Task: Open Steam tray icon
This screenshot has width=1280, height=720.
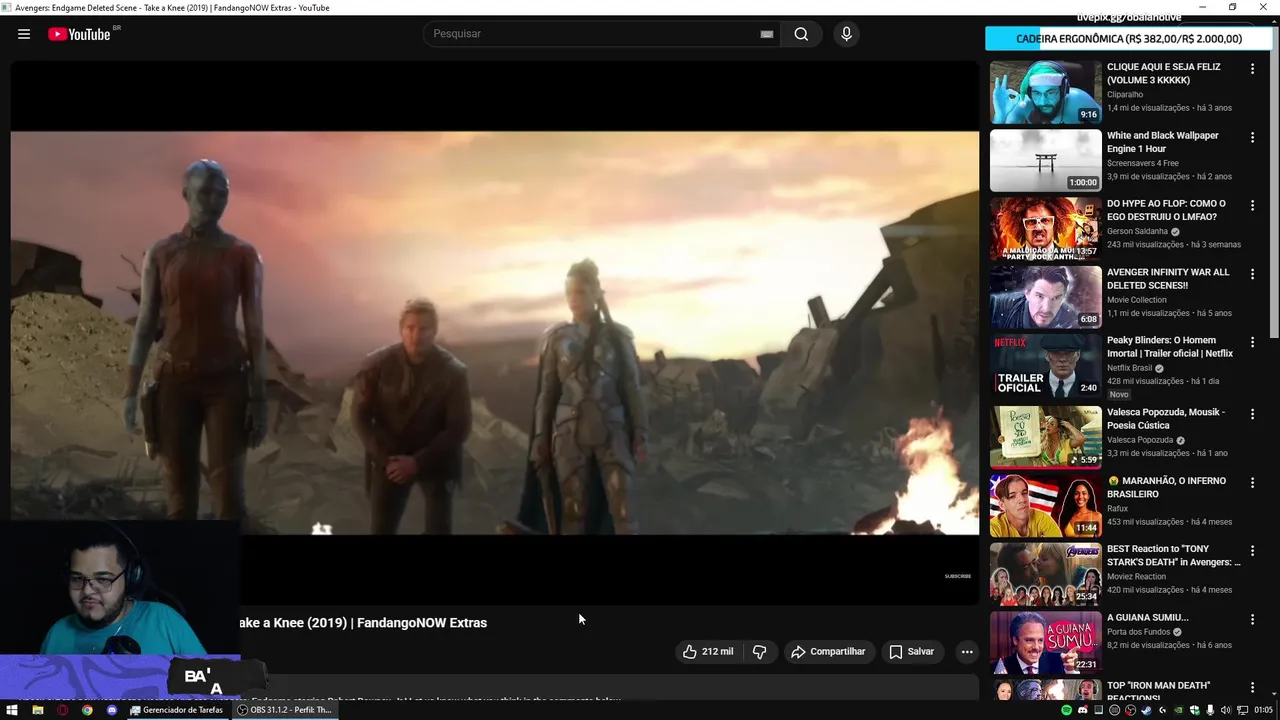Action: pyautogui.click(x=1146, y=710)
